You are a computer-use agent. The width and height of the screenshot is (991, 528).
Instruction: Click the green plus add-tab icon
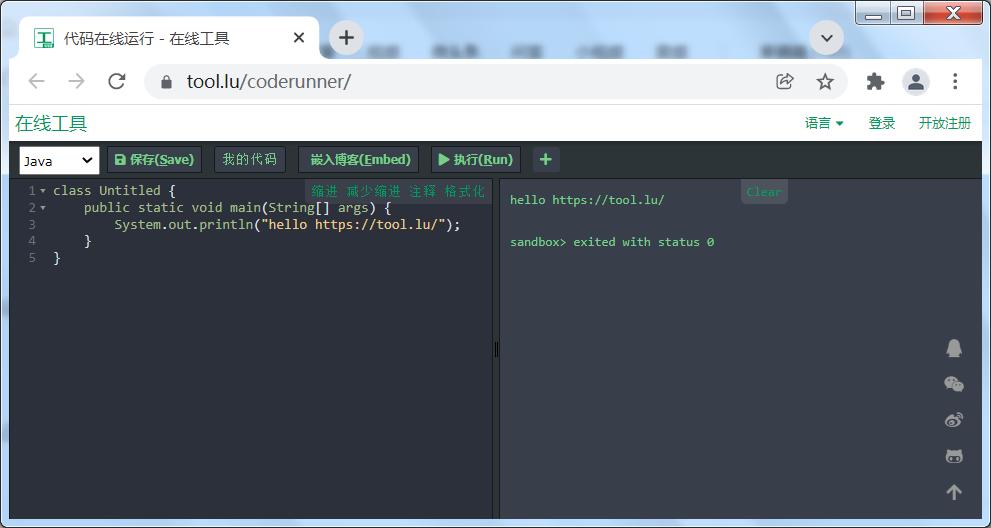coord(546,159)
